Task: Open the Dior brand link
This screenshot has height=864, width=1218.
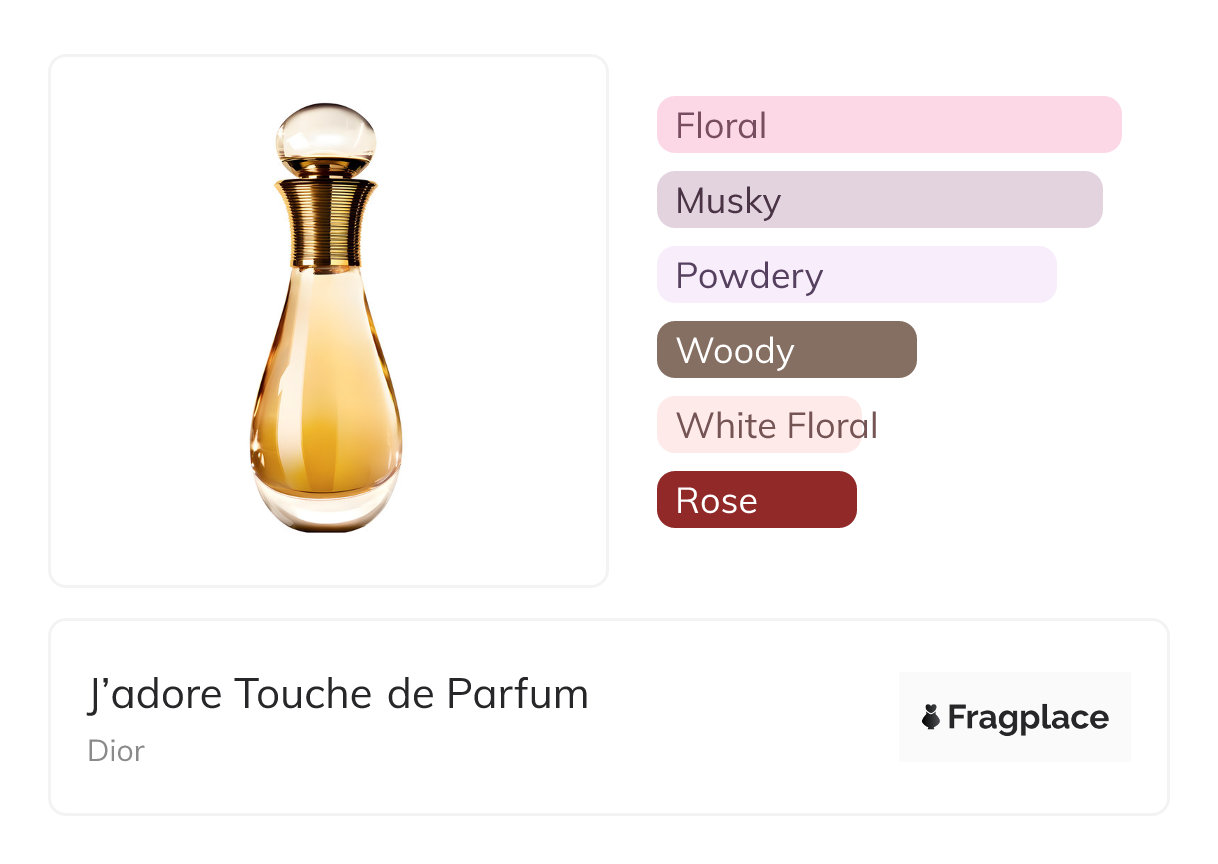Action: pos(116,751)
